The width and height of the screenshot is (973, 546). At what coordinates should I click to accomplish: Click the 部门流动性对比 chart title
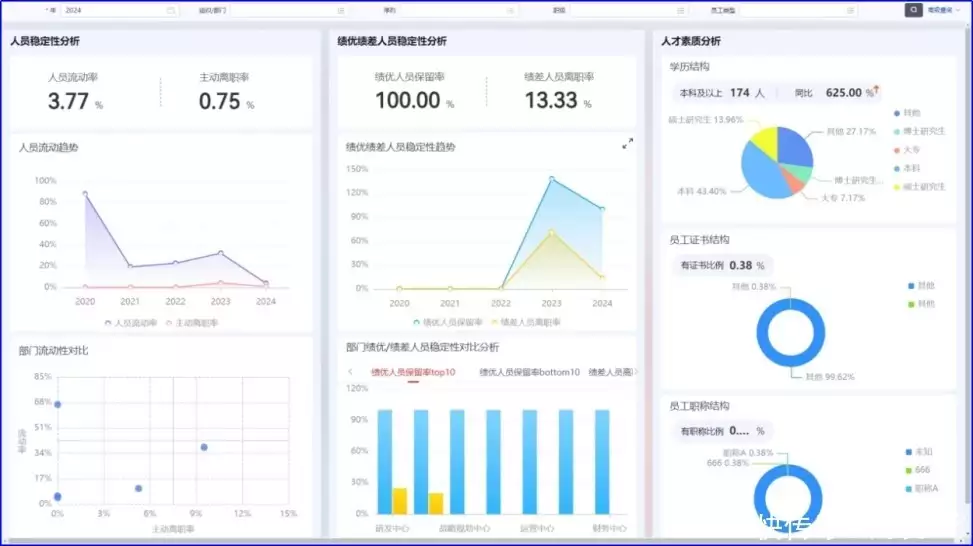[x=53, y=351]
